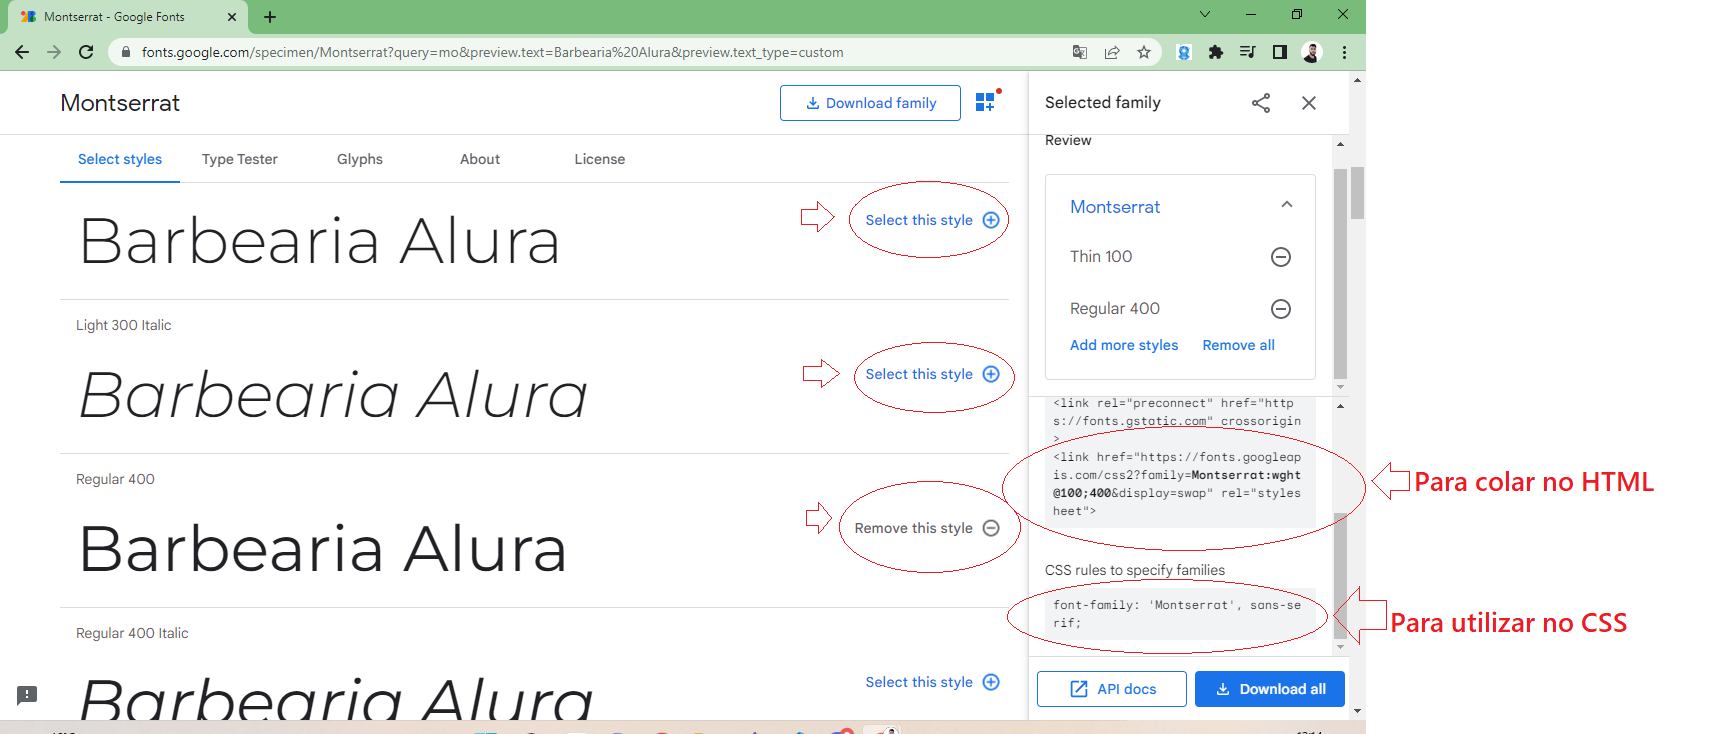Open the translate page icon
The width and height of the screenshot is (1717, 734).
(1080, 52)
